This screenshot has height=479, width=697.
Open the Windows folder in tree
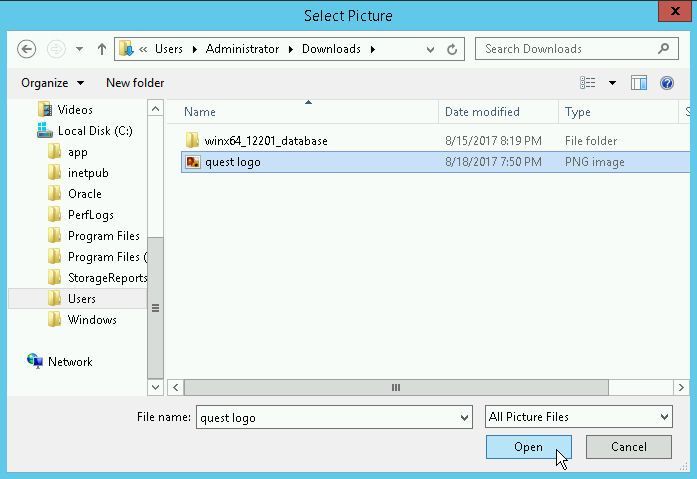coord(92,319)
